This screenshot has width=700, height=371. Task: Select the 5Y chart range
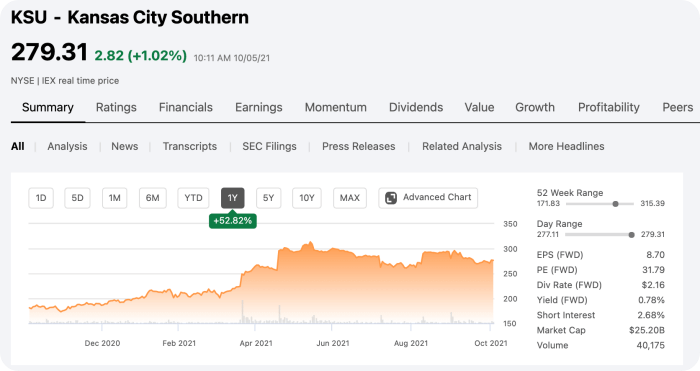click(x=268, y=198)
